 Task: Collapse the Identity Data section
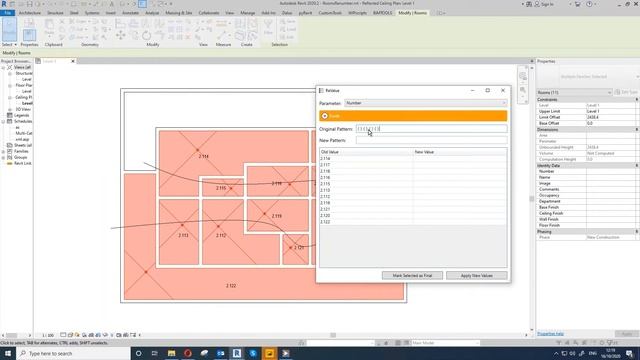pos(636,166)
